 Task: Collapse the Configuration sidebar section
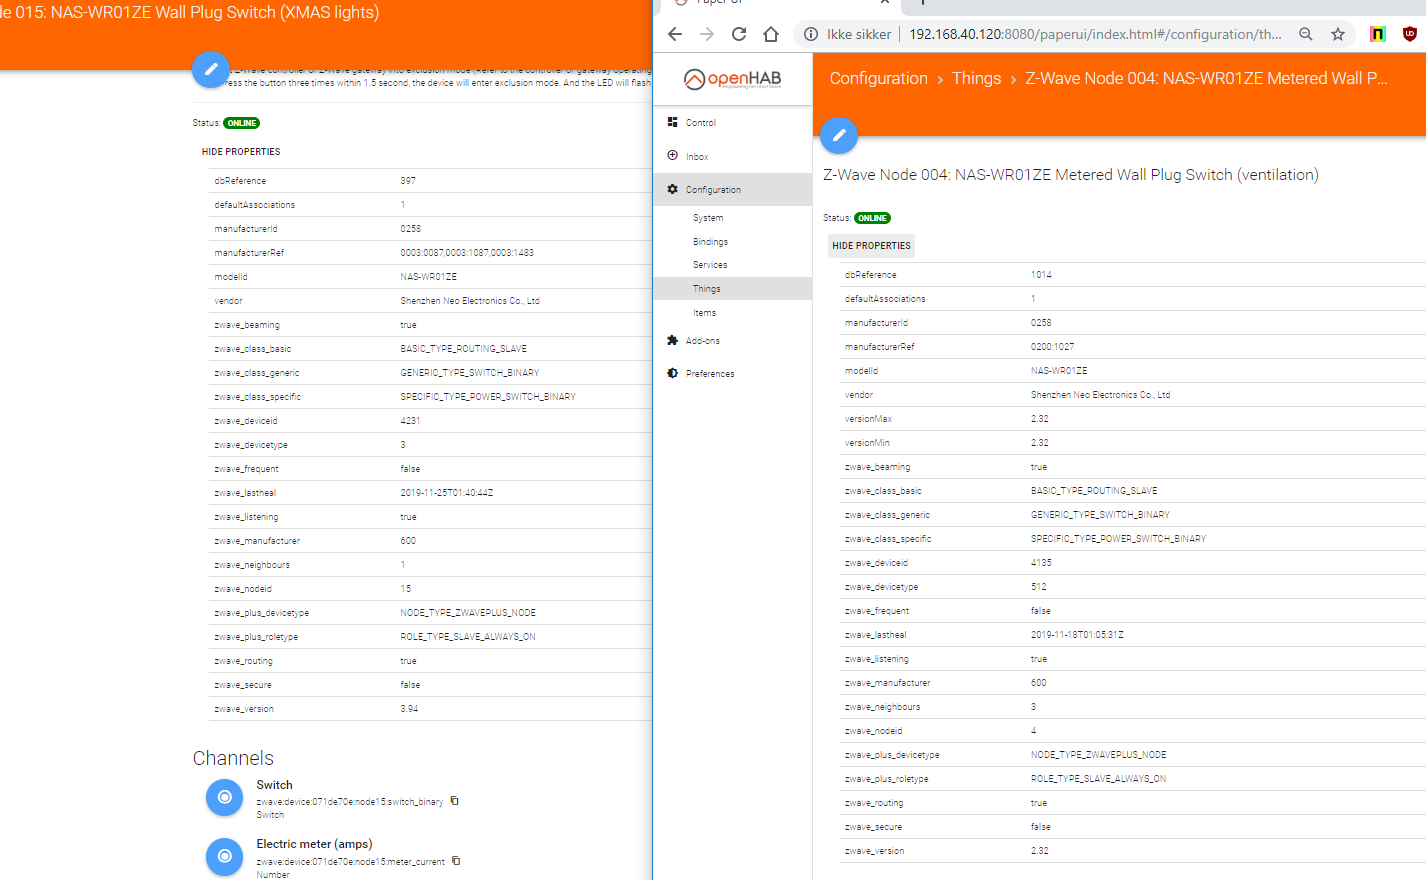(713, 190)
